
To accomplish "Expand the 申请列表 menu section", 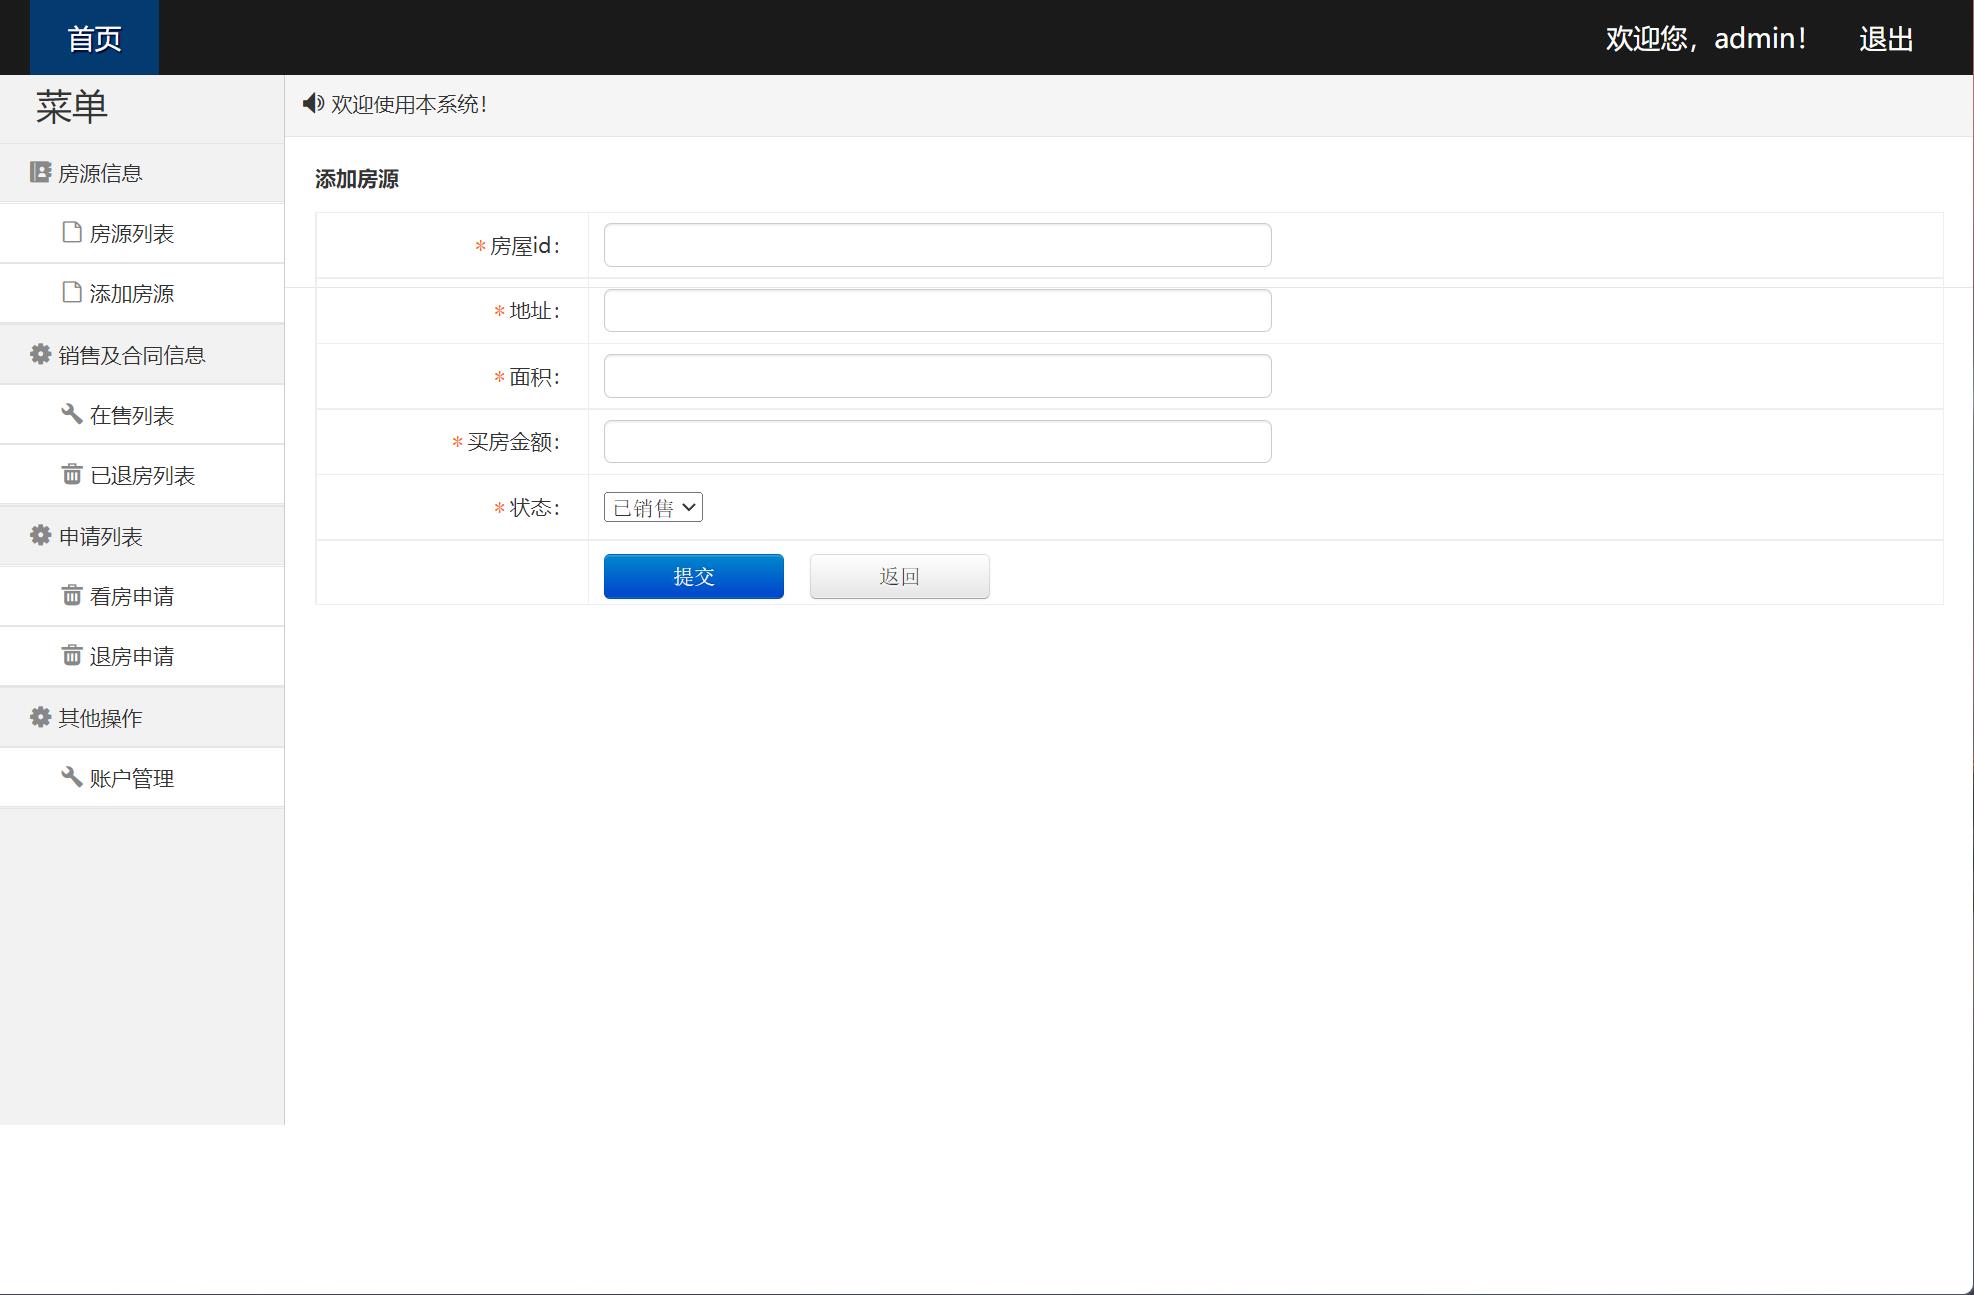I will [x=100, y=537].
